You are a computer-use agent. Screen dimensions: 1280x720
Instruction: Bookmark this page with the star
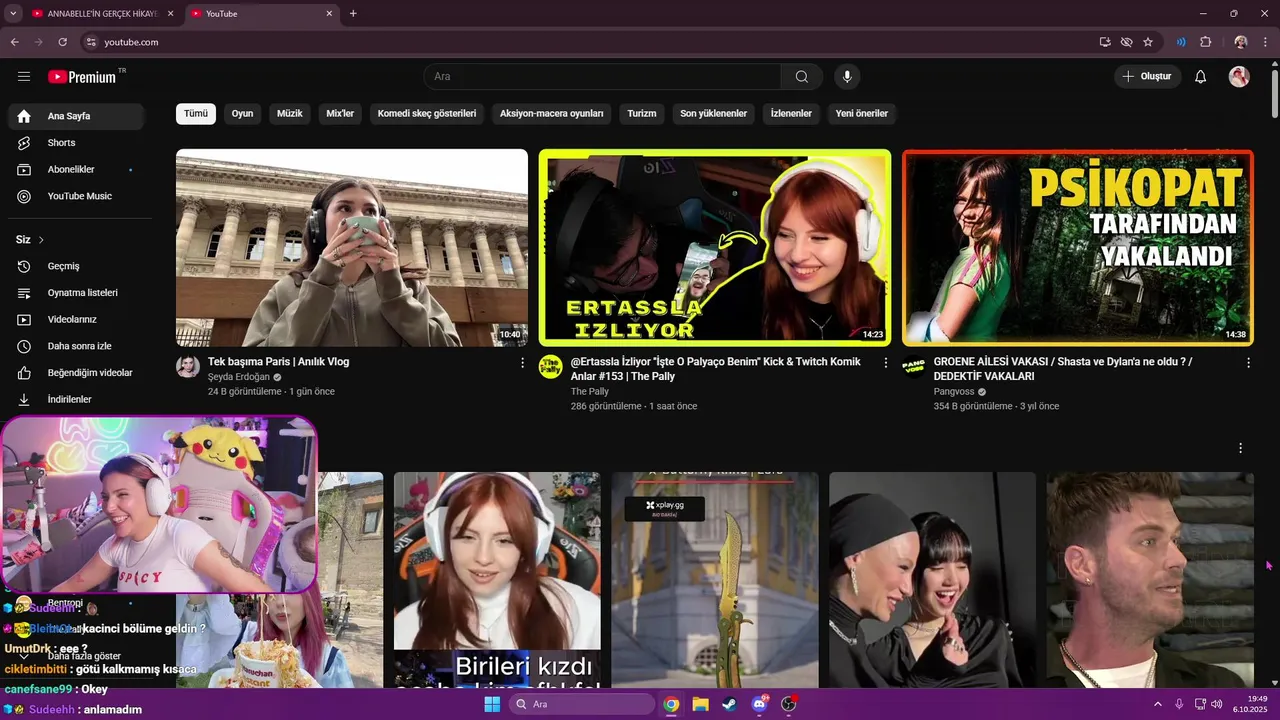click(1148, 42)
